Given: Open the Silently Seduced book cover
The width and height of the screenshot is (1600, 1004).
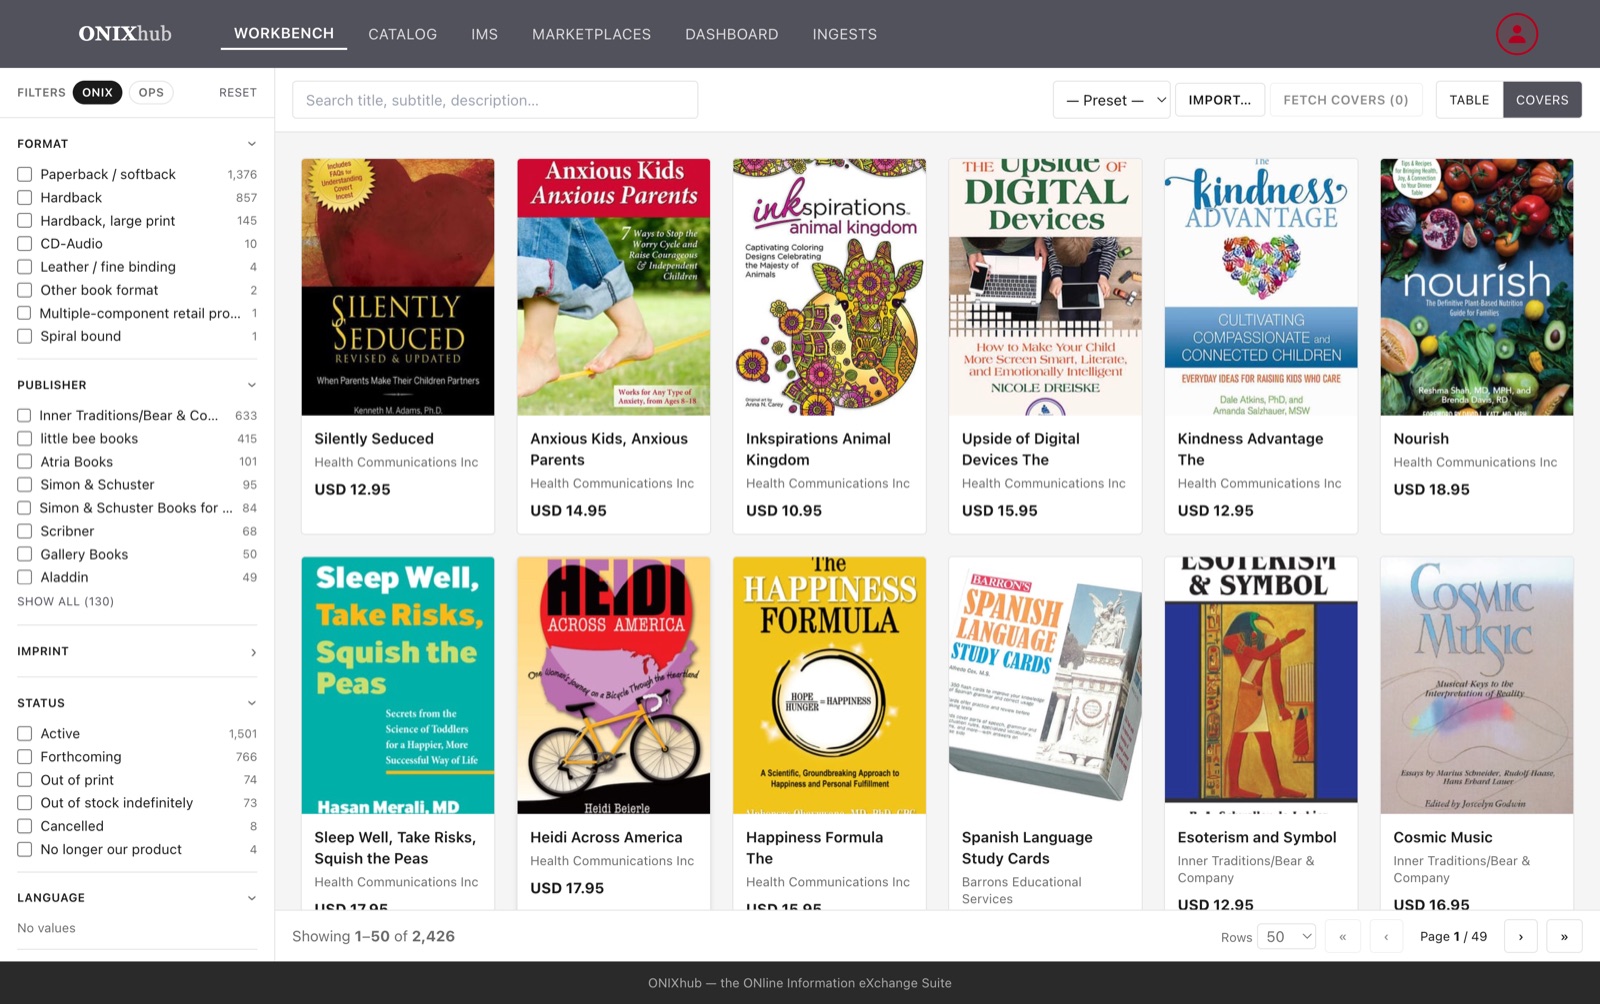Looking at the screenshot, I should click(x=398, y=287).
